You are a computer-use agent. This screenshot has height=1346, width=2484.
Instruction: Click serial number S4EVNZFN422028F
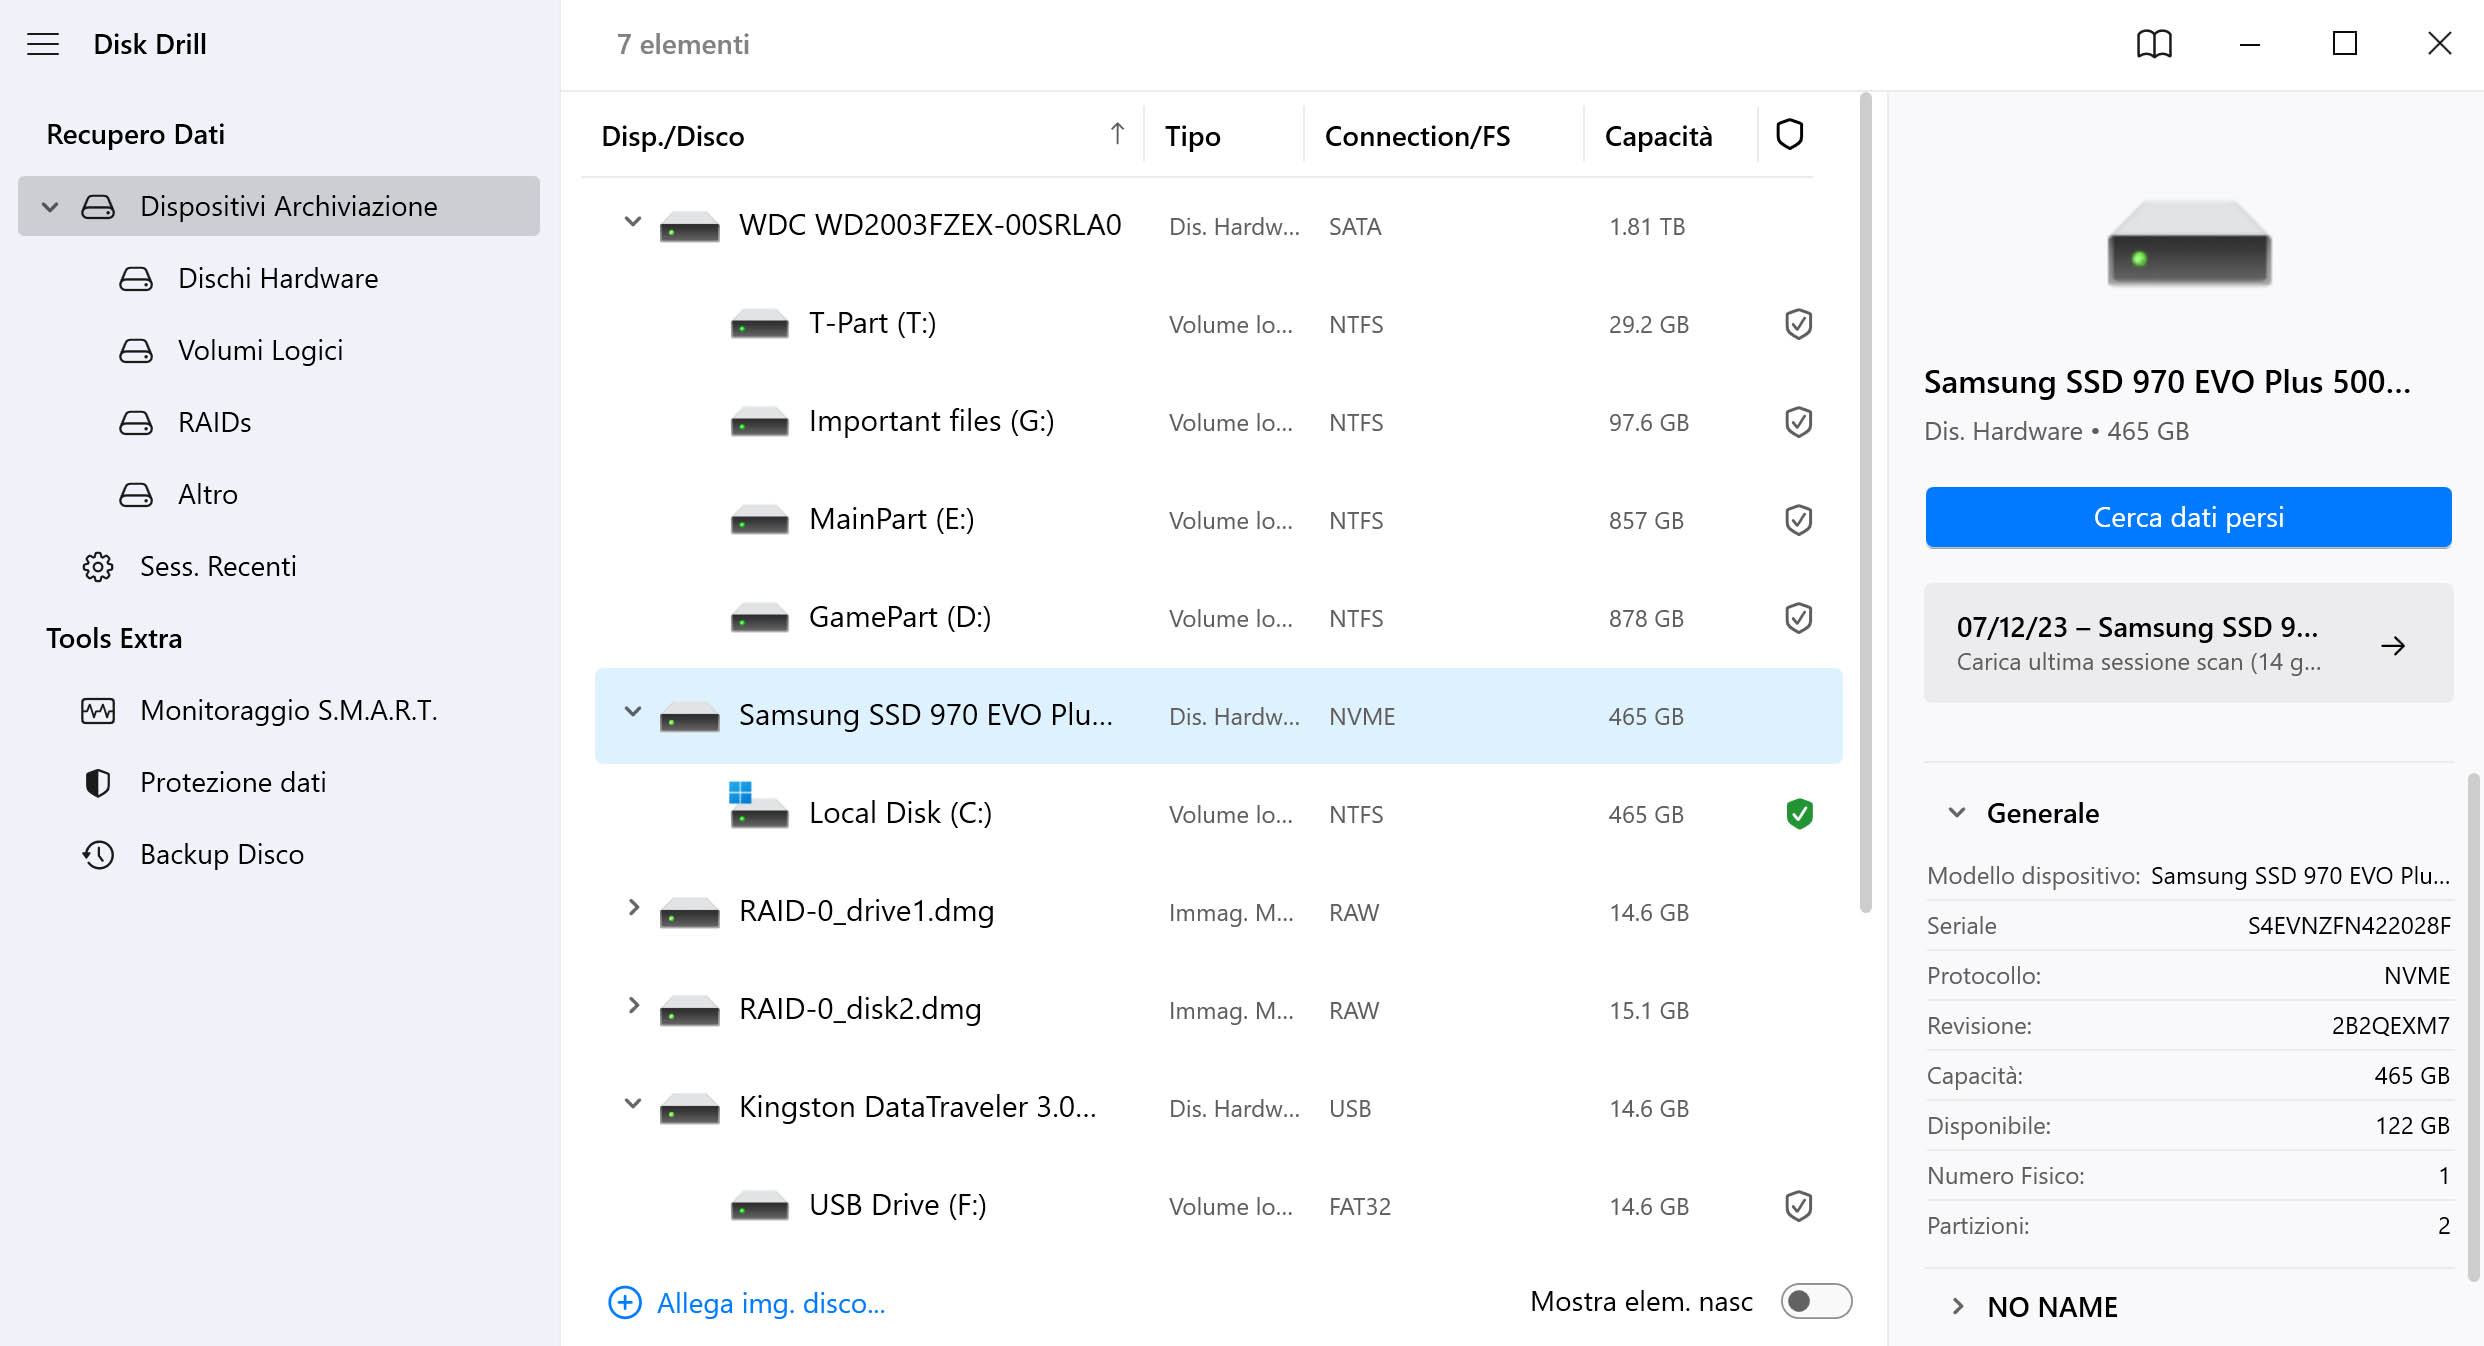click(2348, 926)
